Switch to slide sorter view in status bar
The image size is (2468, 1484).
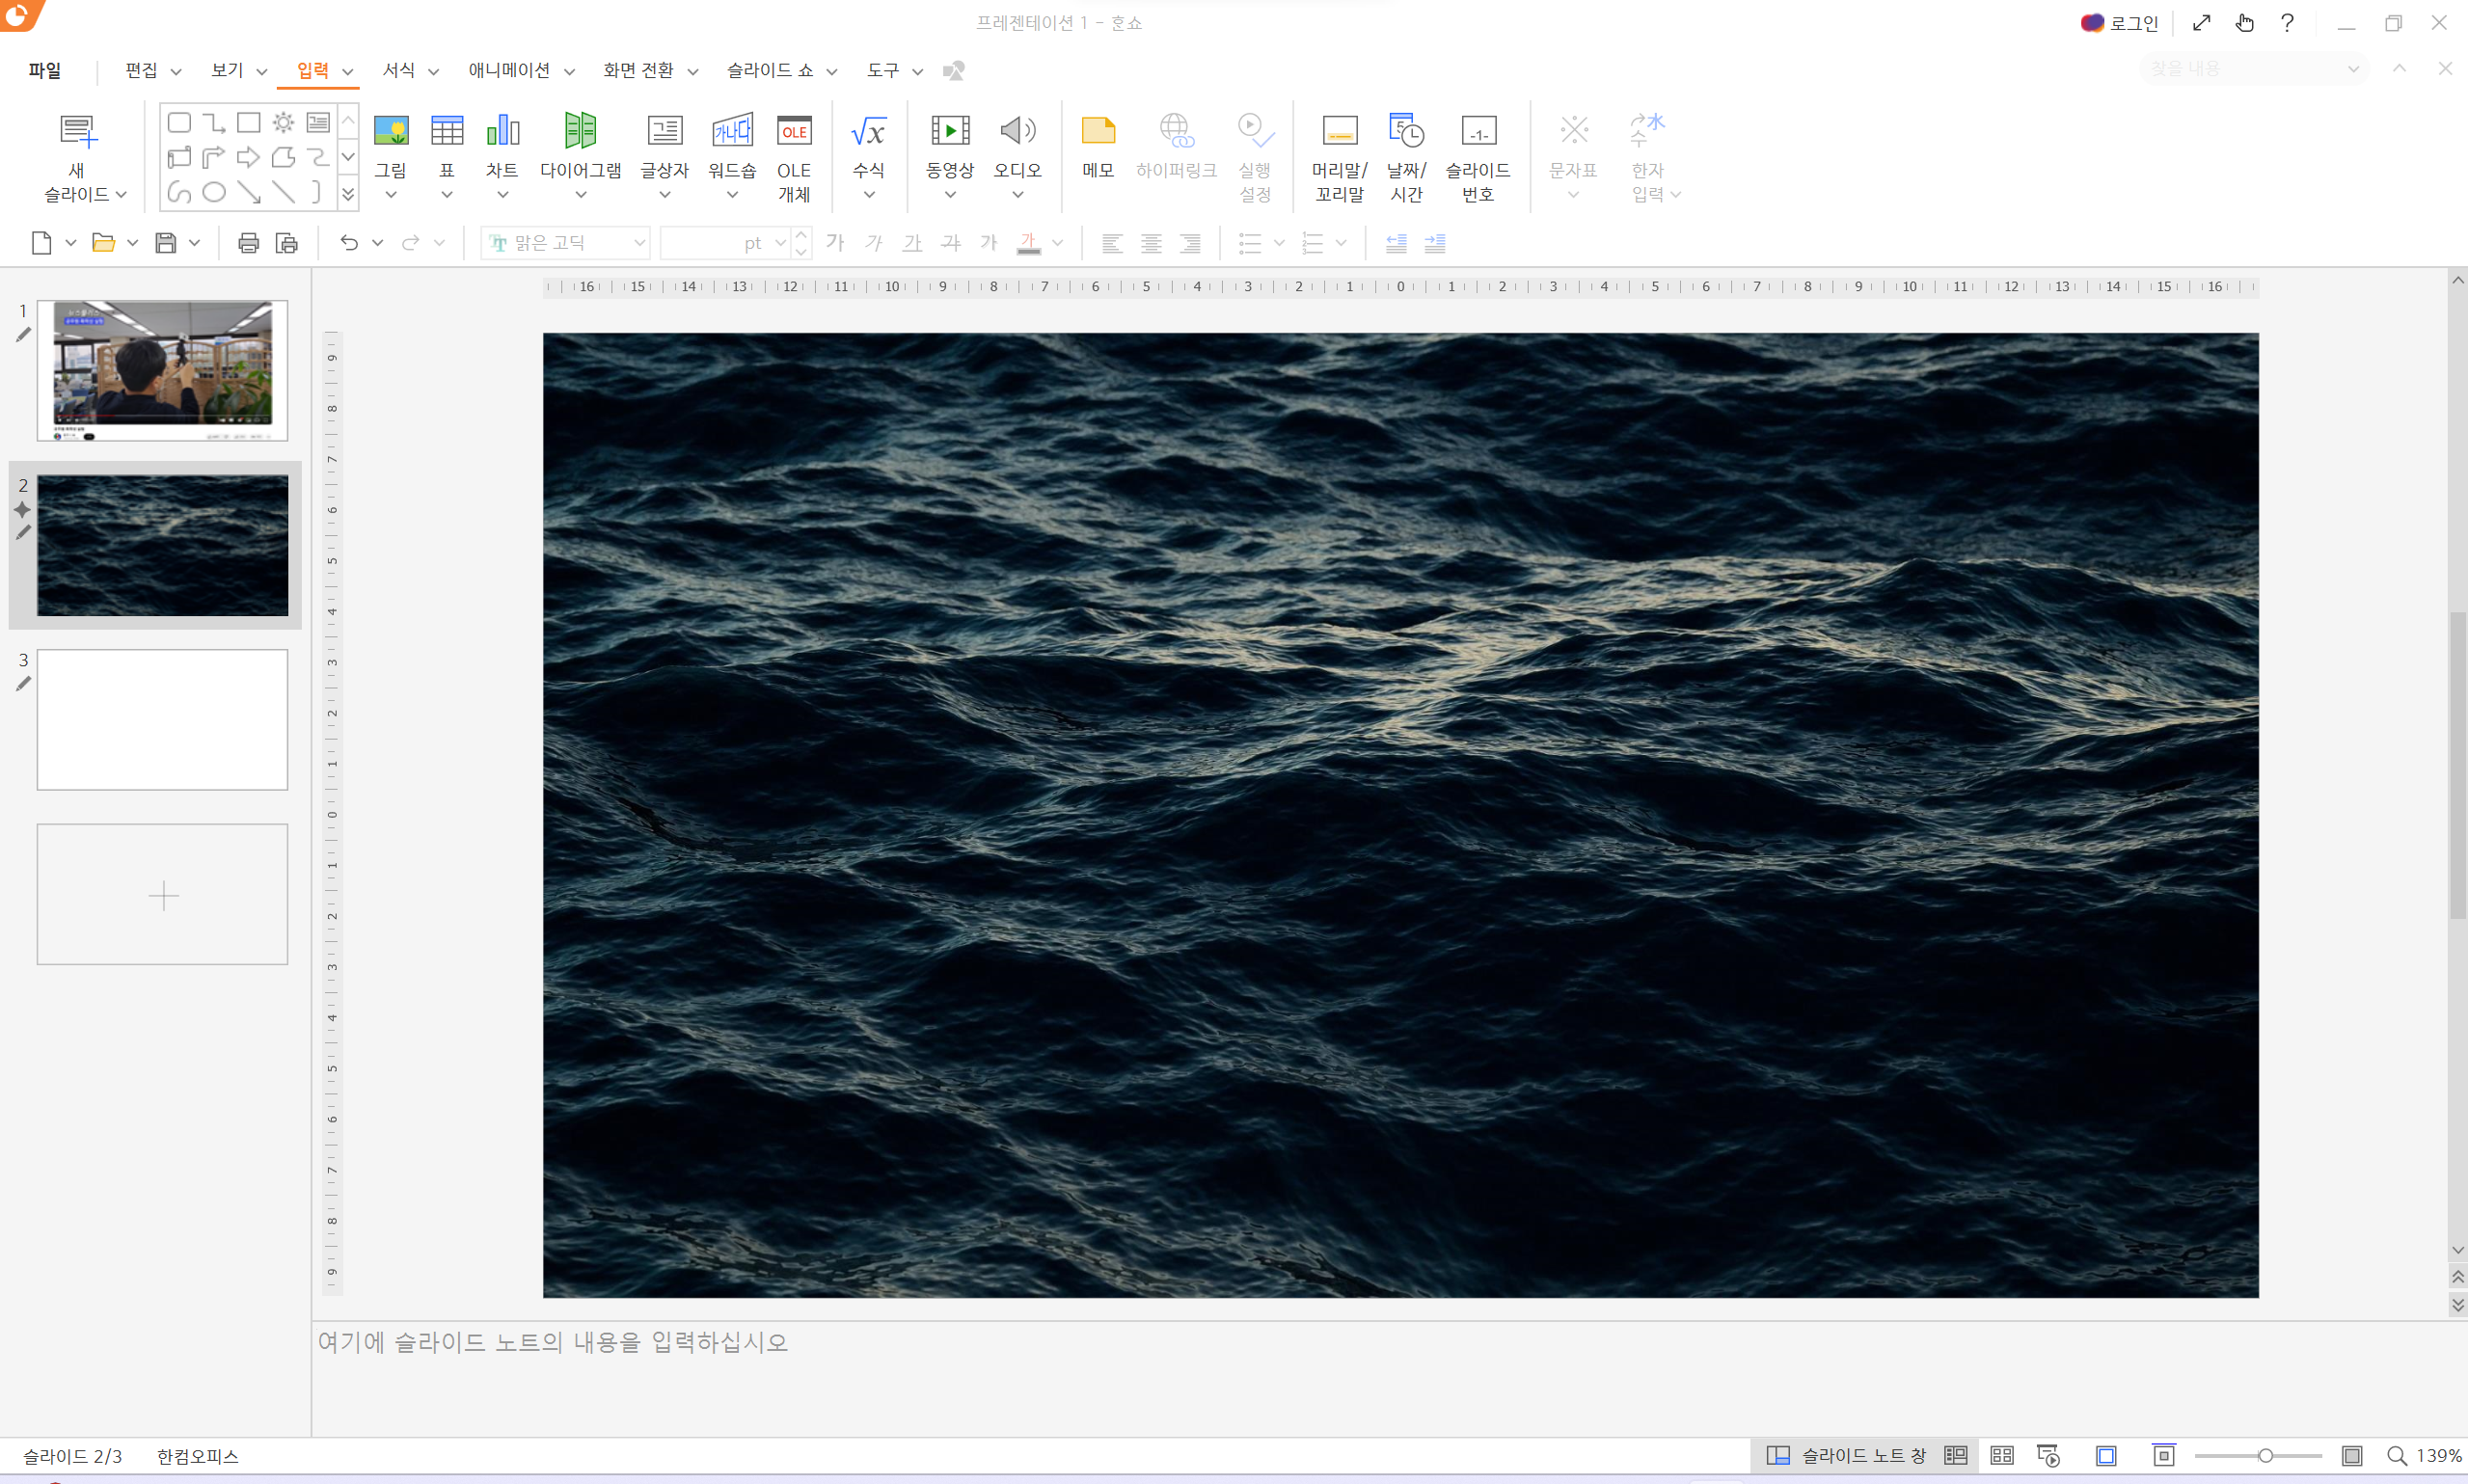pyautogui.click(x=2001, y=1455)
